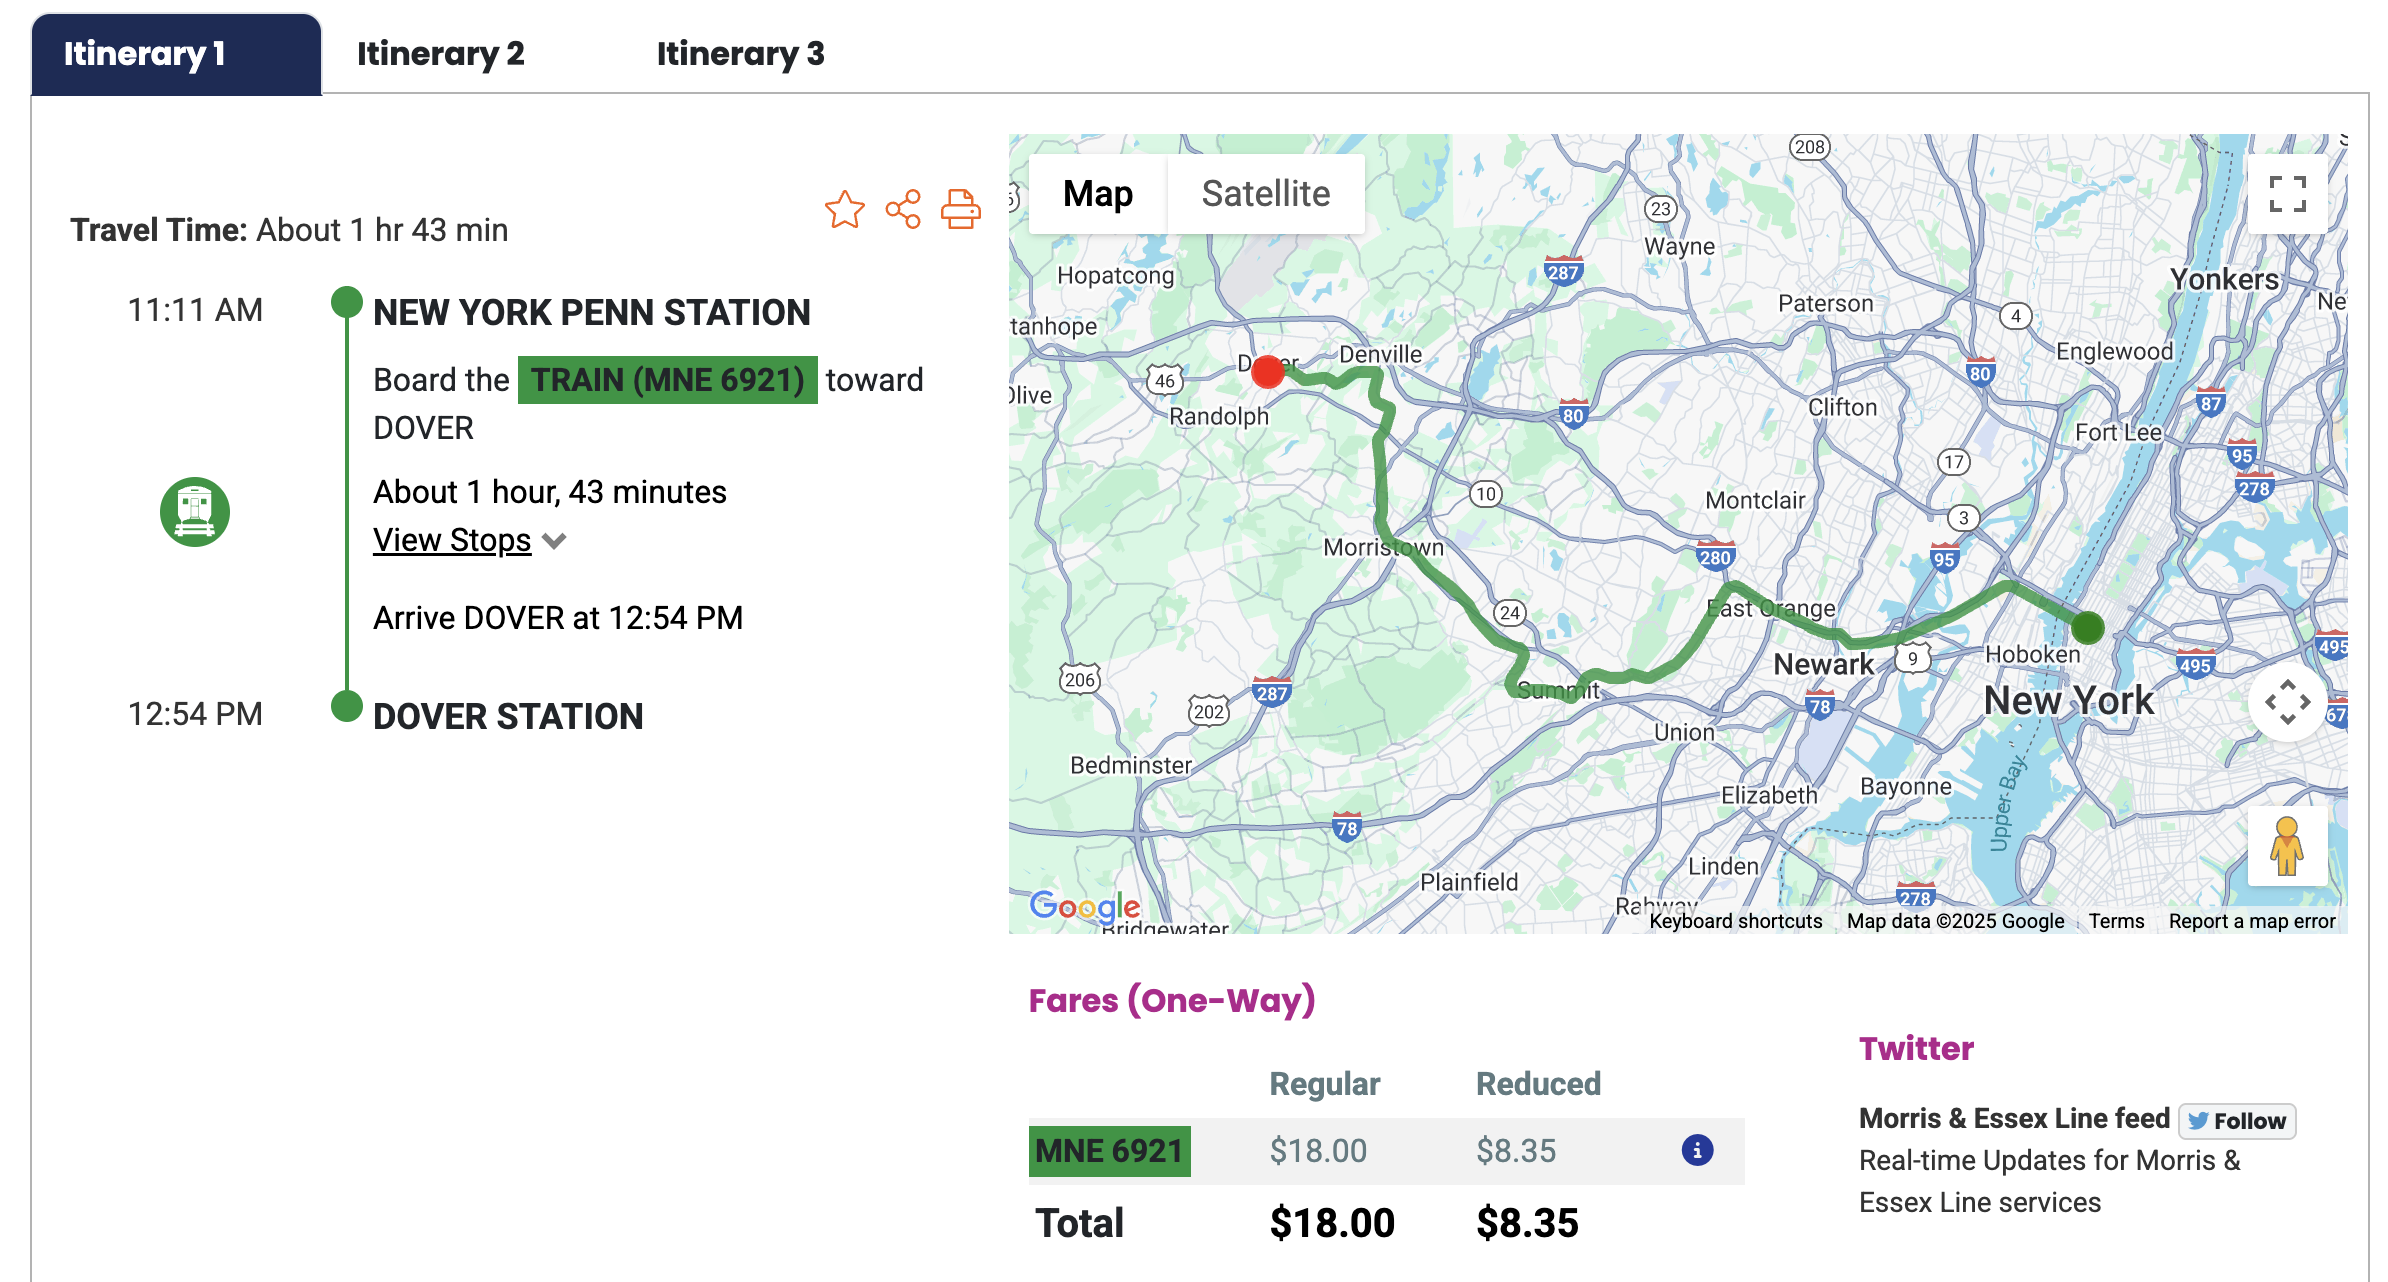Click Report a map error link

pyautogui.click(x=2252, y=921)
